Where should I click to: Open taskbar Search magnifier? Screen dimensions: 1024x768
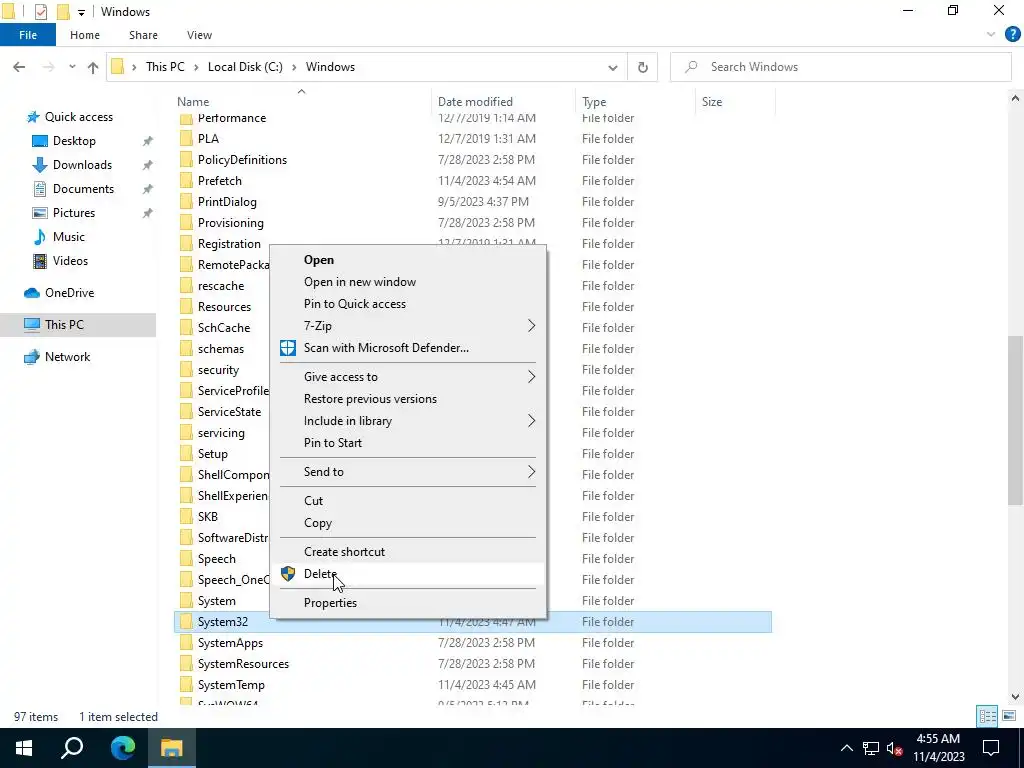tap(72, 748)
